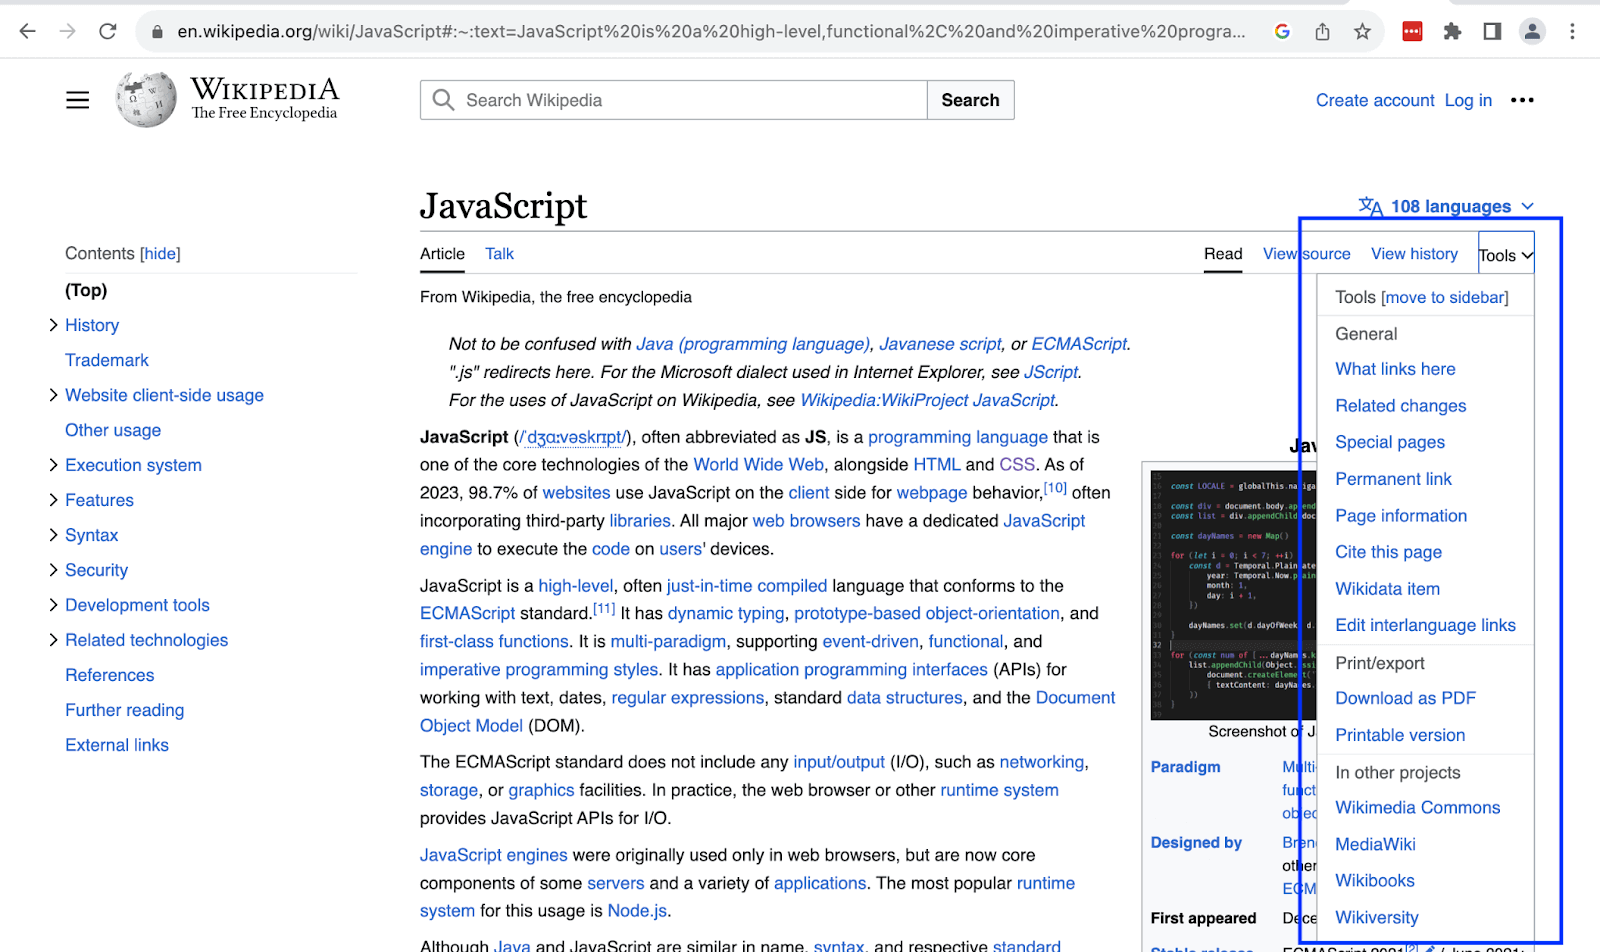Expand the Syntax section in Contents
Screen dimensions: 1600x952
click(x=54, y=535)
